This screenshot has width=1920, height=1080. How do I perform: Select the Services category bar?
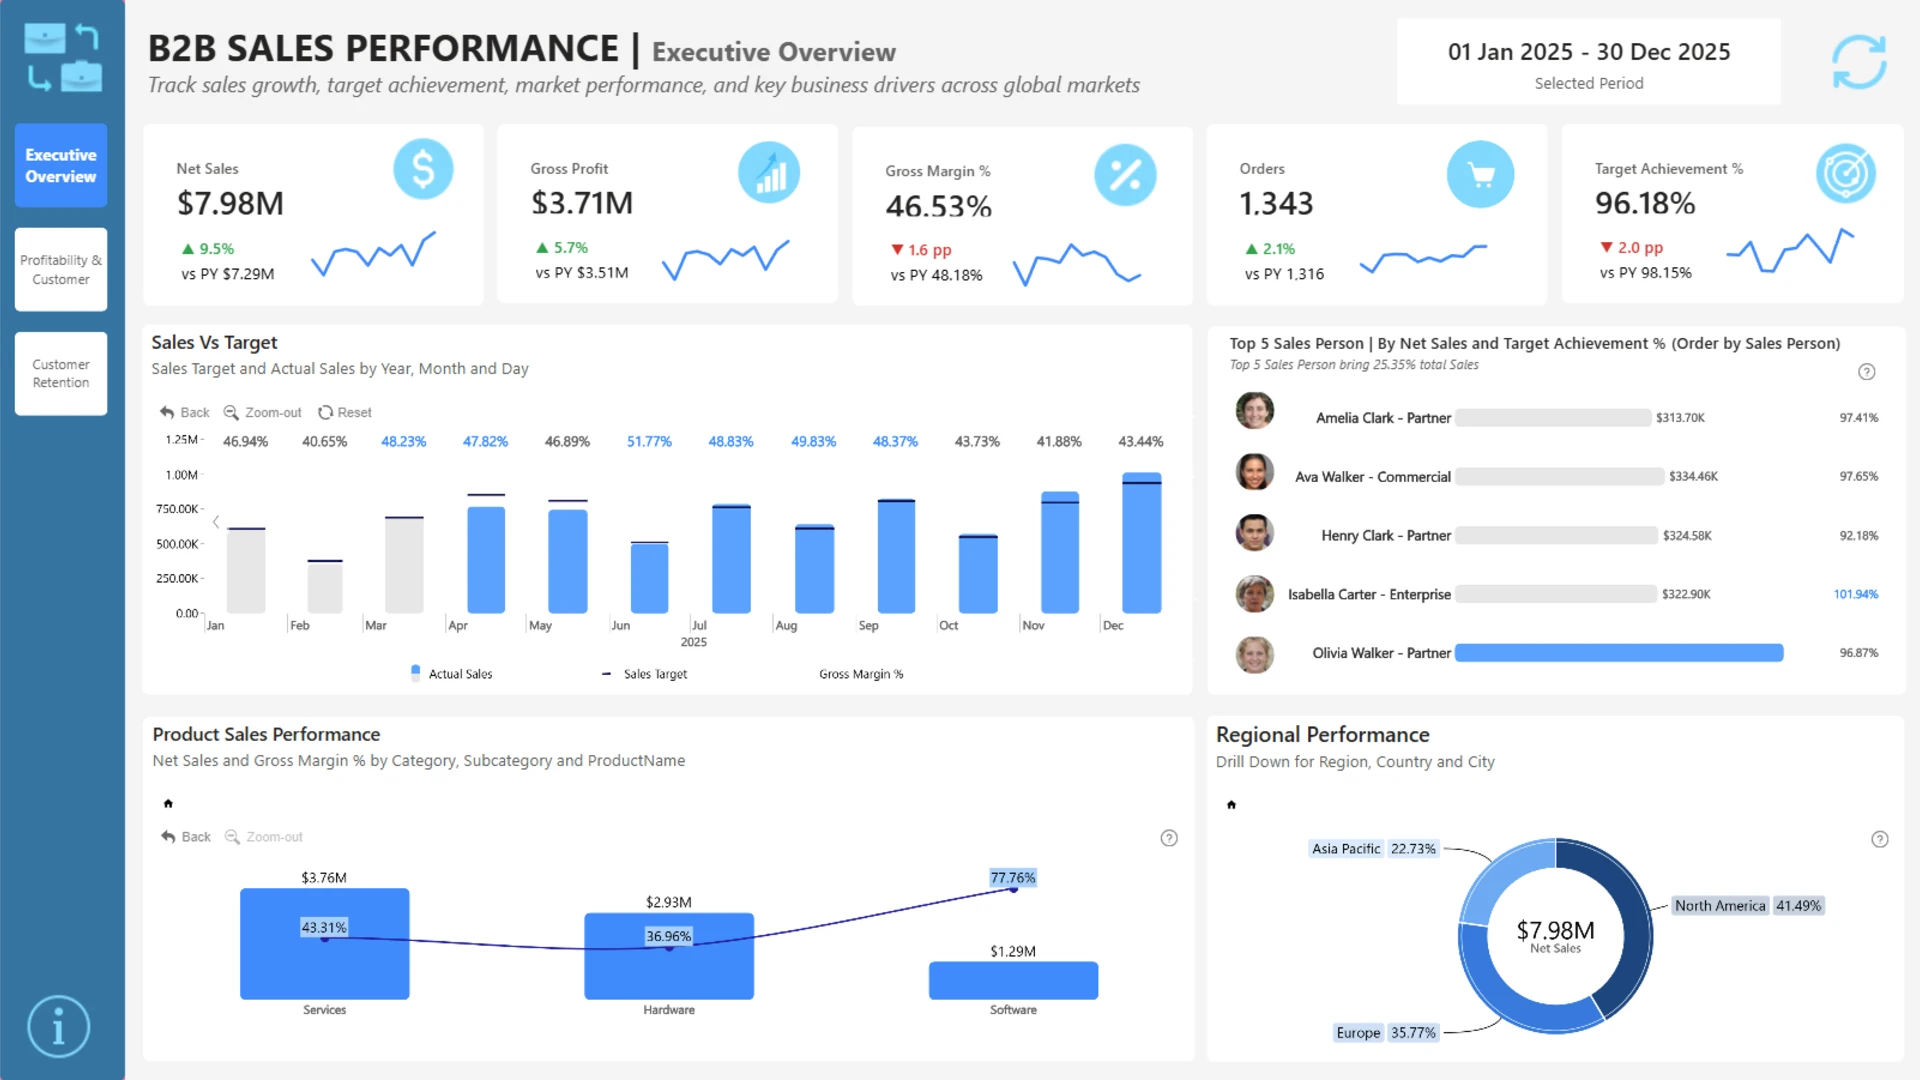325,944
